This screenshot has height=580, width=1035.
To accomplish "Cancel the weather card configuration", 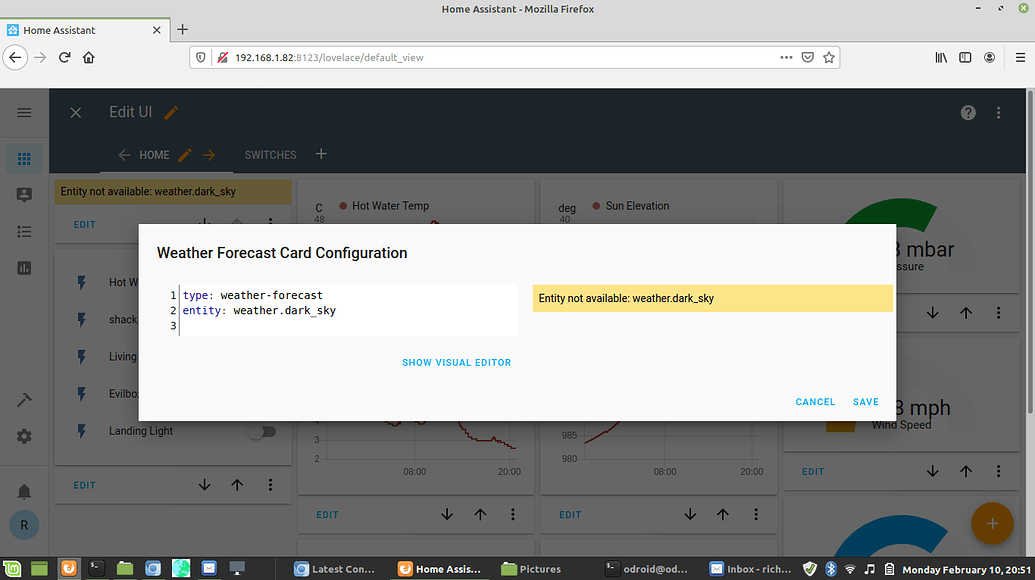I will [815, 402].
